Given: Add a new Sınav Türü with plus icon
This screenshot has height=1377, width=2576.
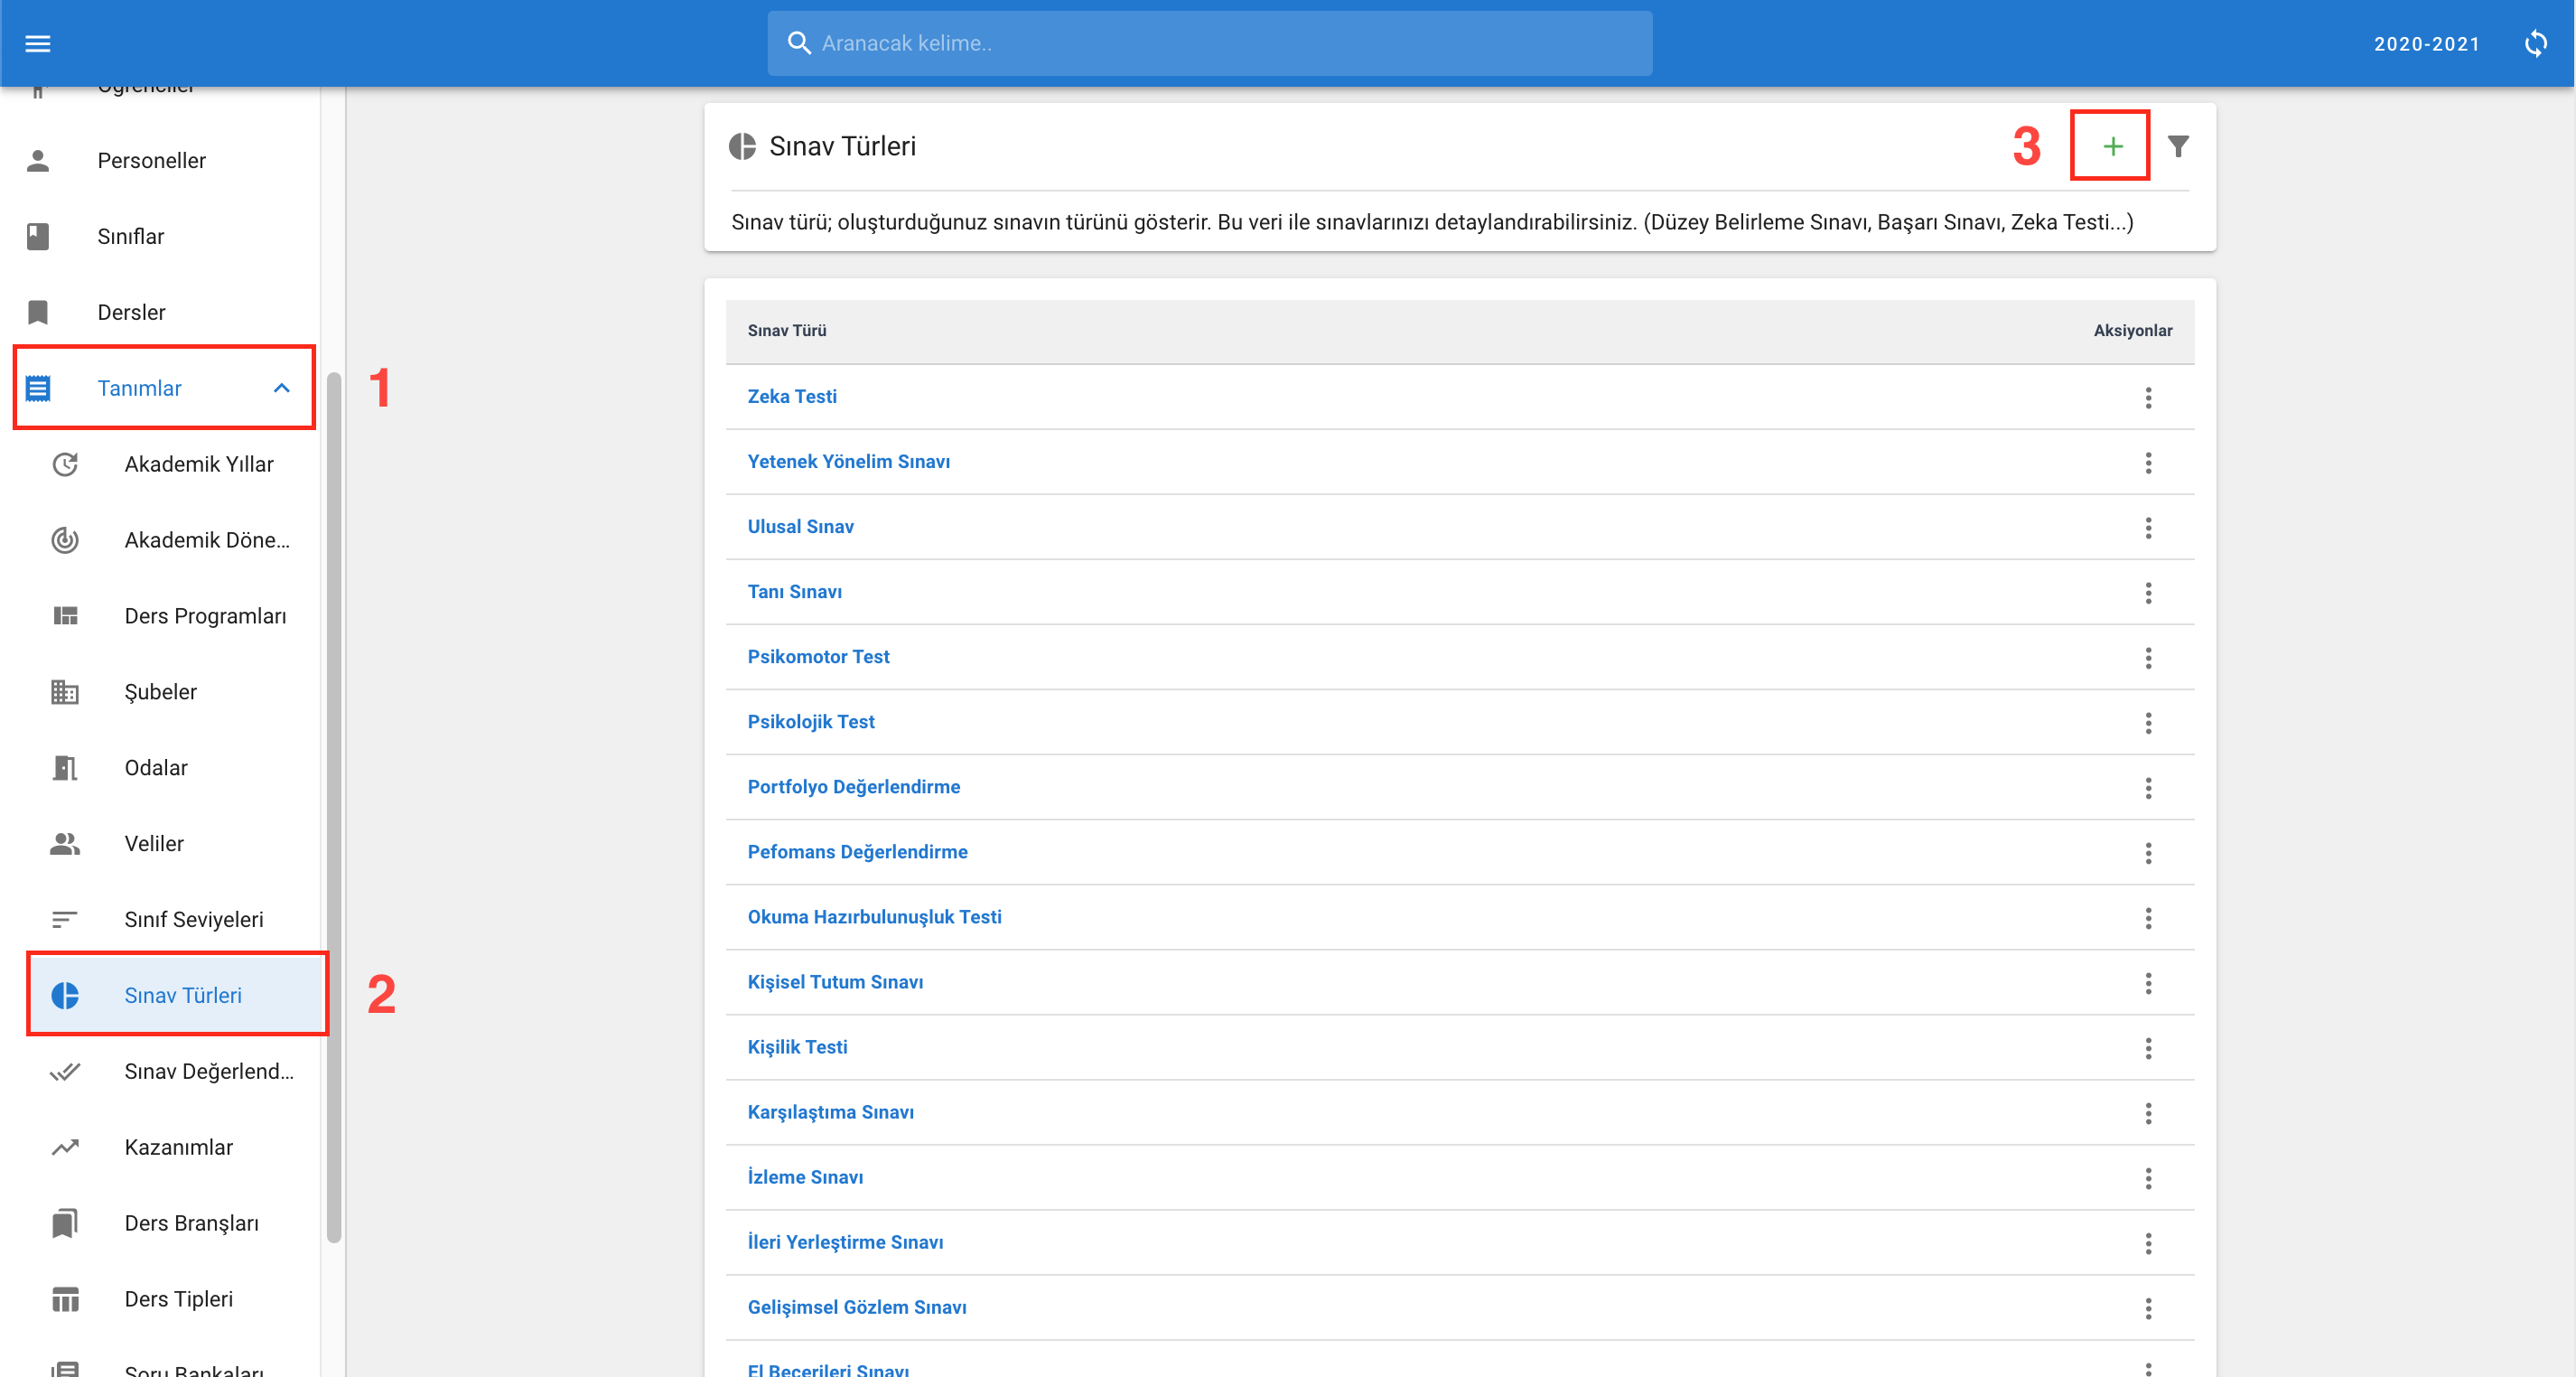Looking at the screenshot, I should point(2112,146).
